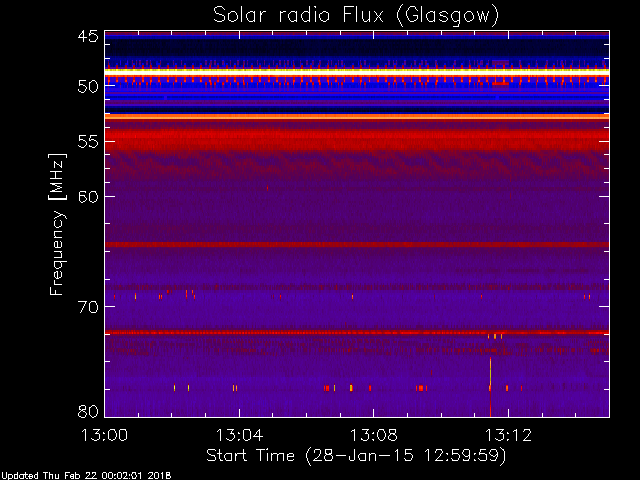Click the red horizontal line near 64 MHz
This screenshot has width=640, height=480.
tap(357, 245)
